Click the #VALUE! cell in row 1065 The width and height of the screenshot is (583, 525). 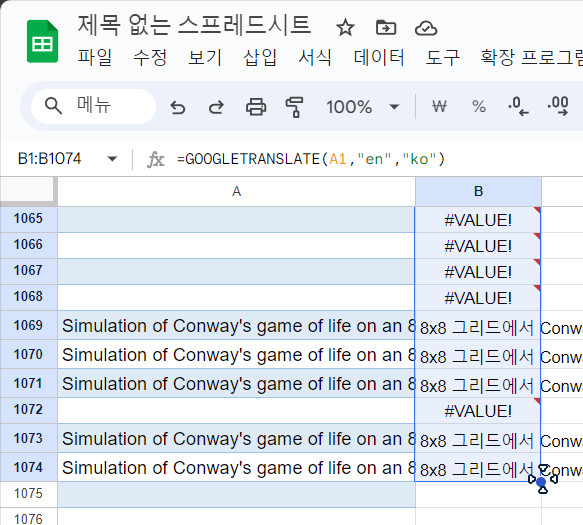point(478,220)
